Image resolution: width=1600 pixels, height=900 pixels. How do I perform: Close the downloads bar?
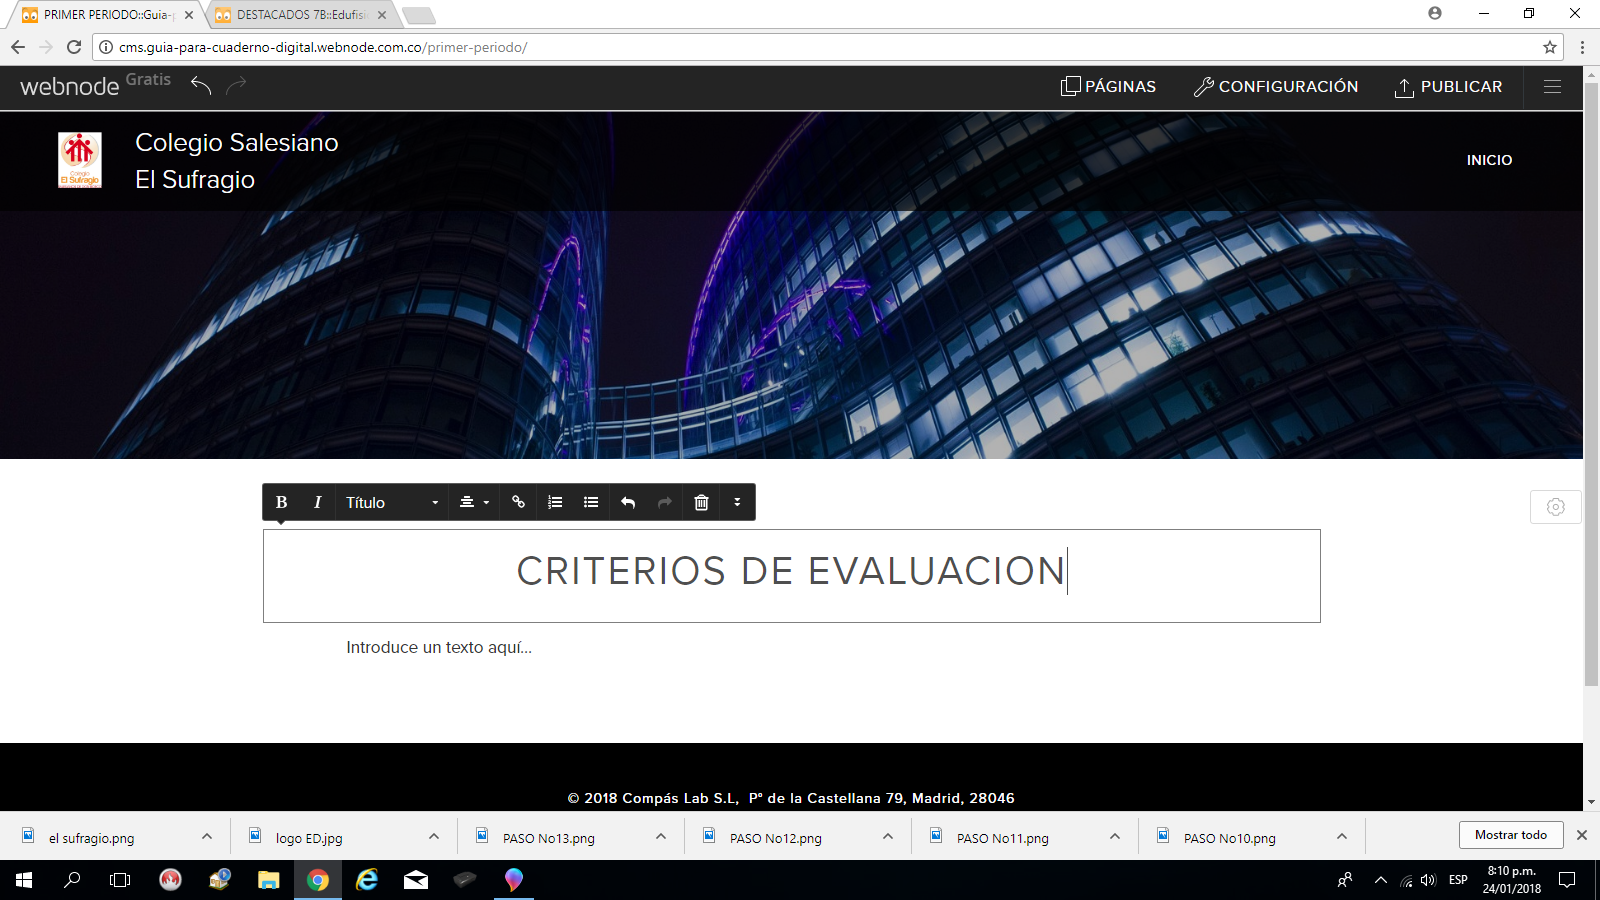(x=1582, y=835)
